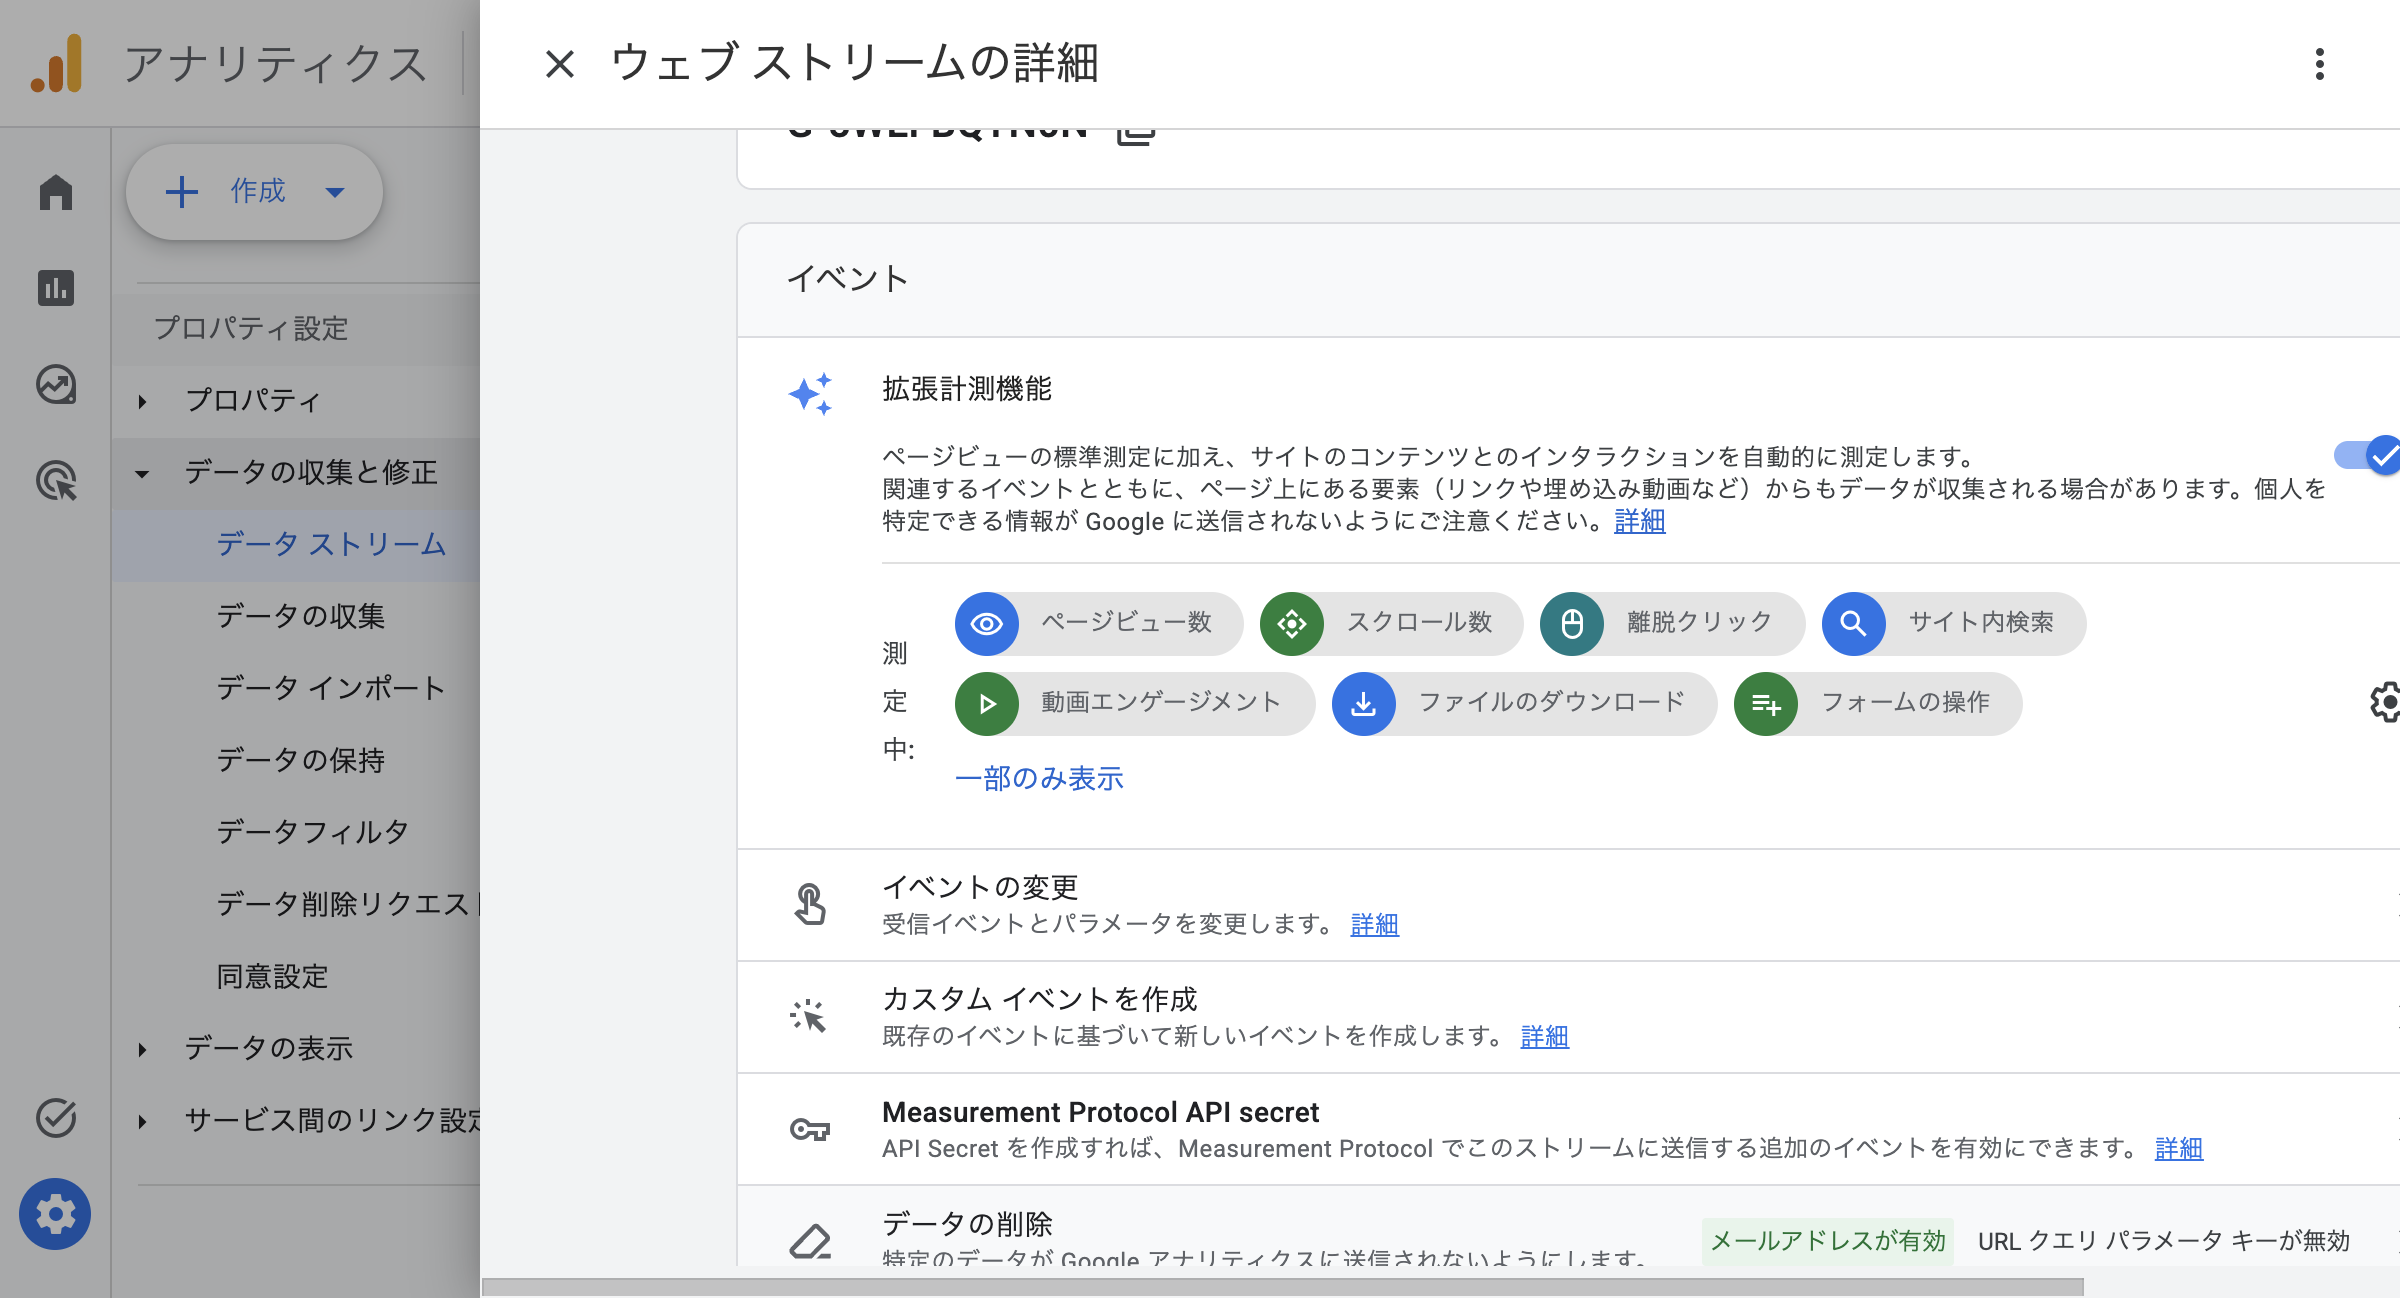Click メールアドレスが有効 status badge

click(x=1828, y=1241)
